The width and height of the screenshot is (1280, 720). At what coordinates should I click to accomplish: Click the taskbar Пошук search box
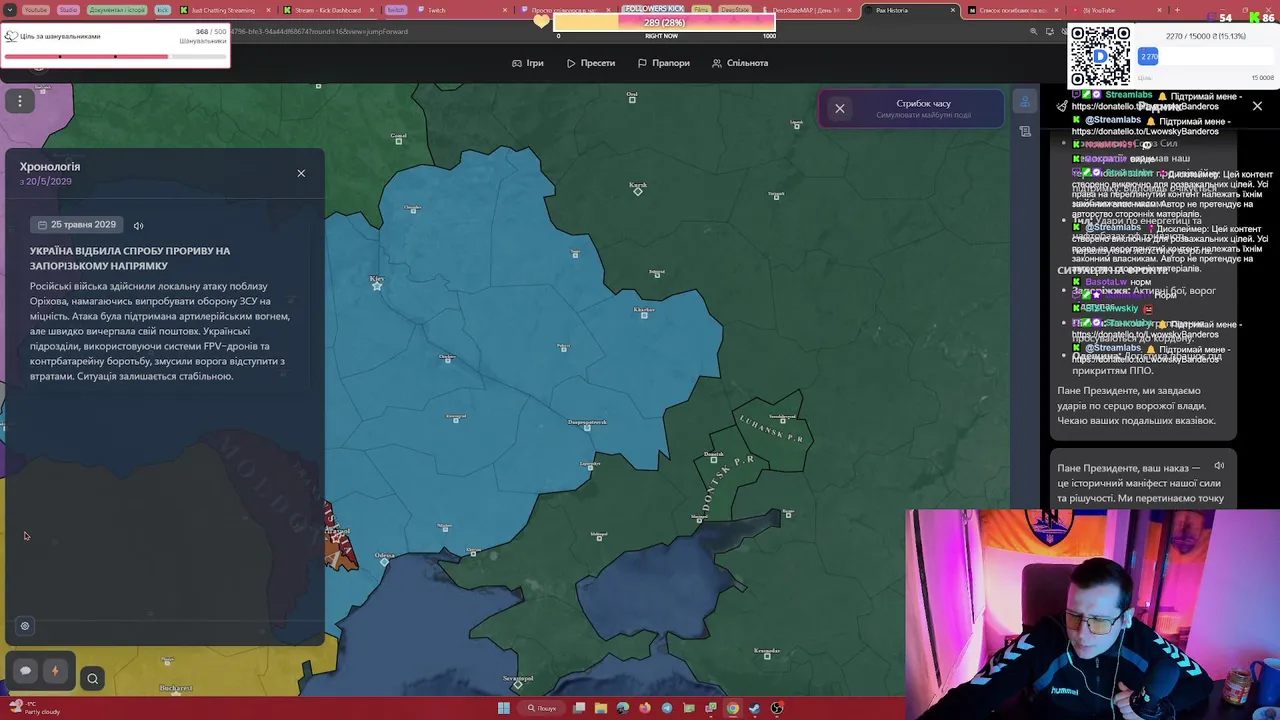click(543, 708)
